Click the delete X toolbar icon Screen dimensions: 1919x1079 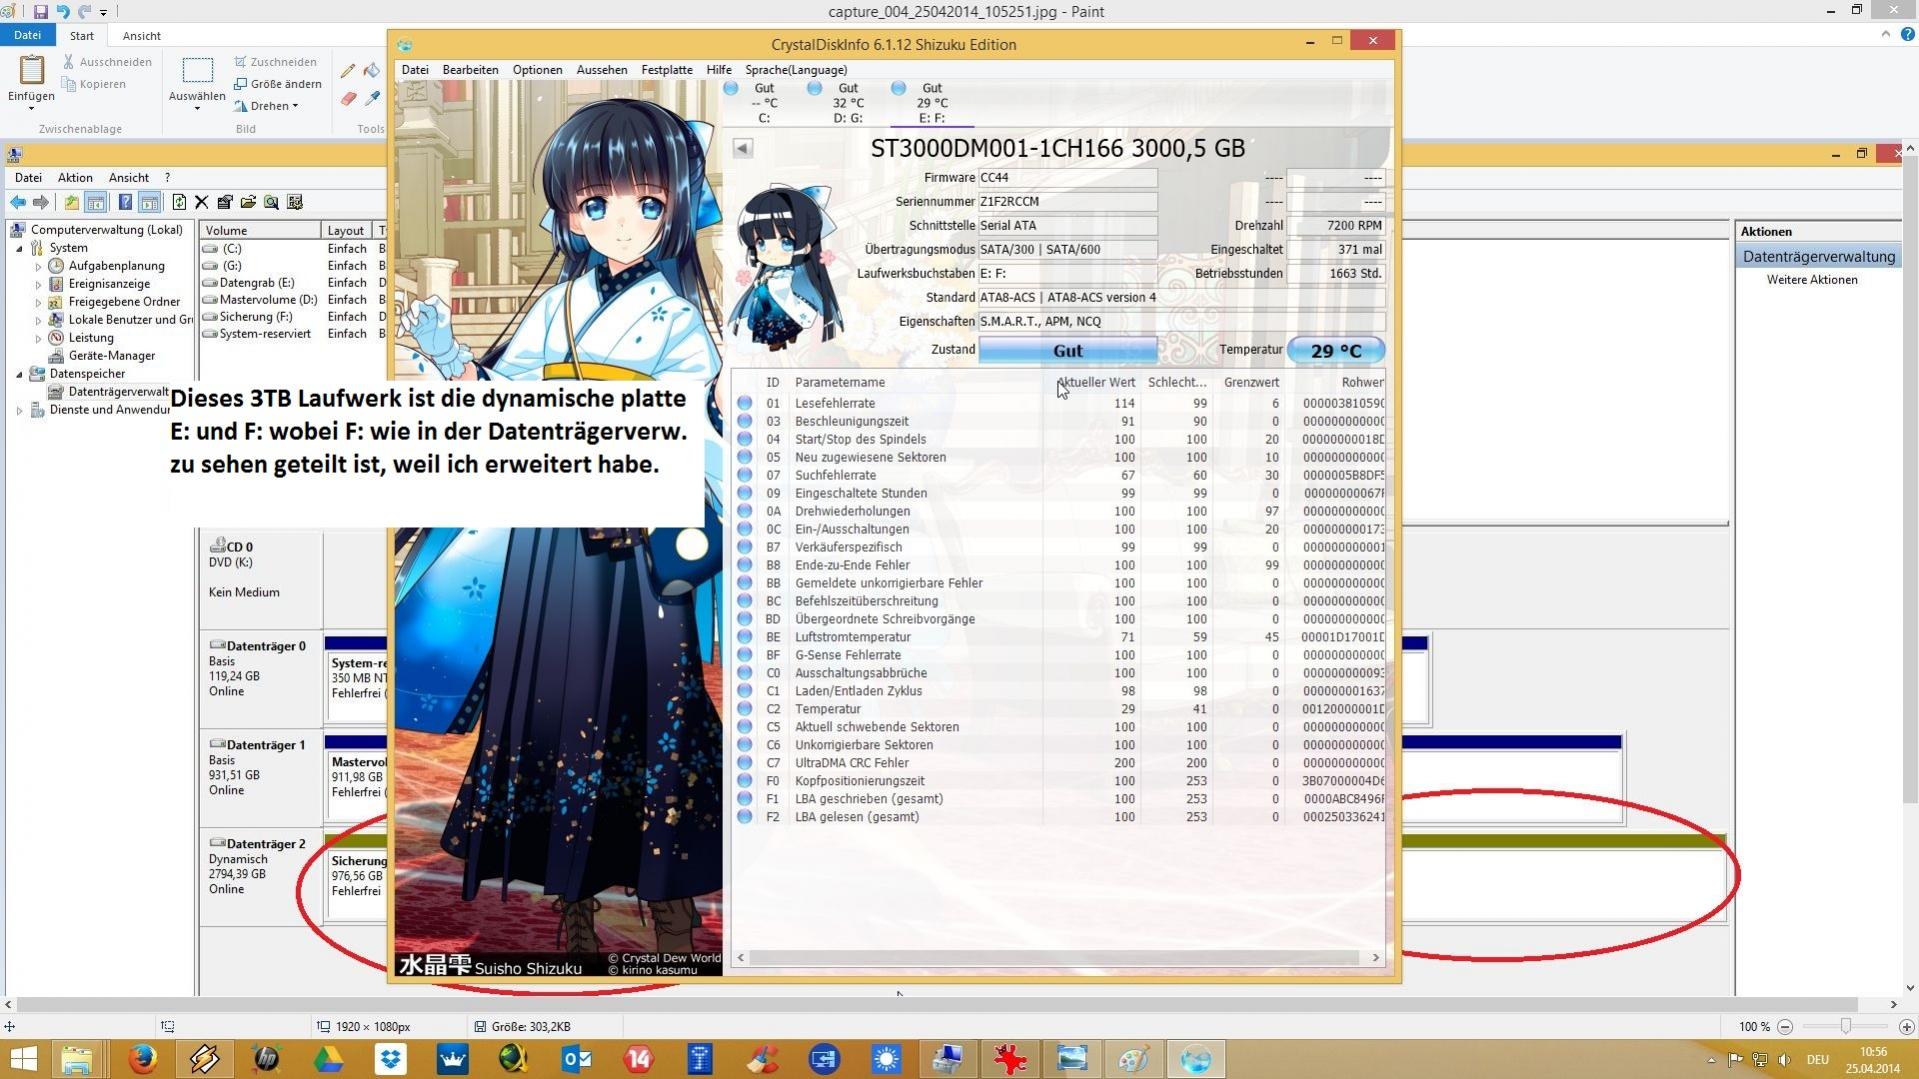[201, 203]
